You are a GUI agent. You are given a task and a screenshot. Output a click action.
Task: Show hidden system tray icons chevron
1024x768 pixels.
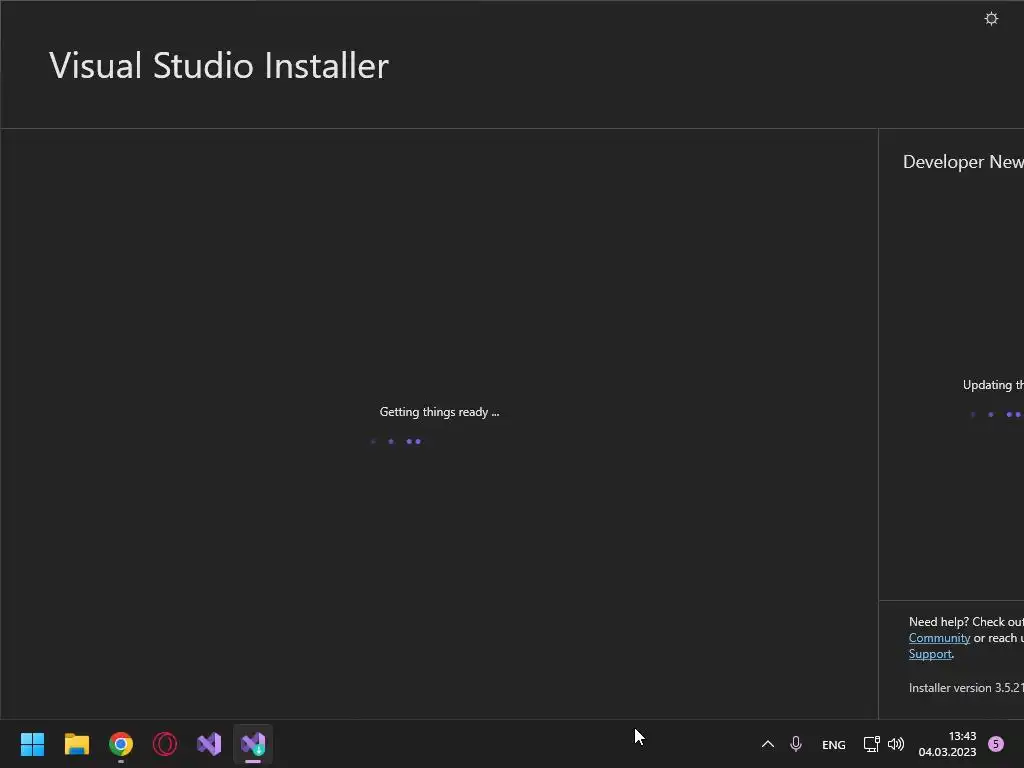[x=768, y=744]
